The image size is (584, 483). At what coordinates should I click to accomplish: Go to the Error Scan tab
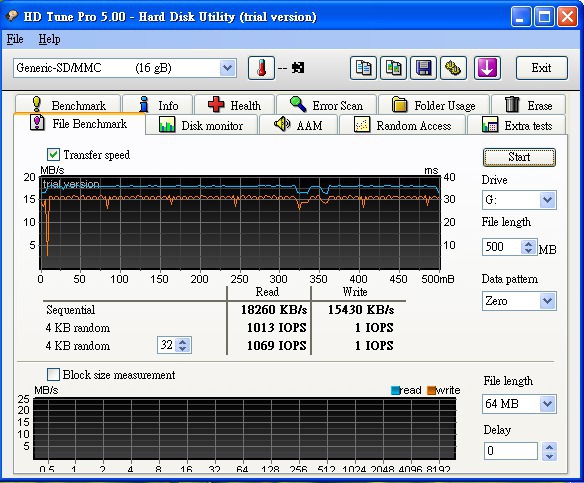tap(327, 104)
